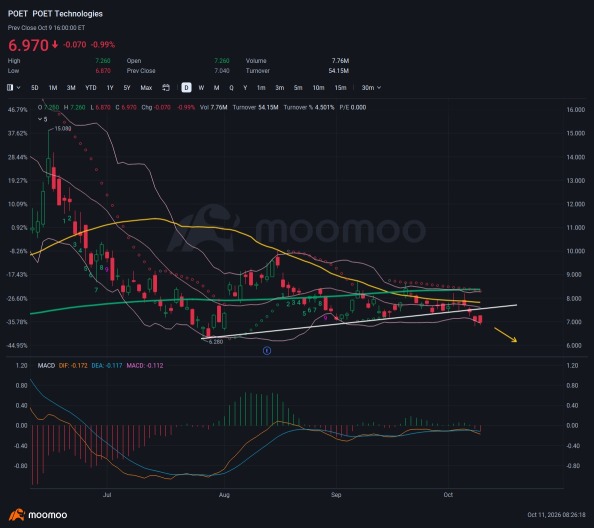Select the 5m interval
Viewport: 594px width, 528px height.
[x=298, y=87]
